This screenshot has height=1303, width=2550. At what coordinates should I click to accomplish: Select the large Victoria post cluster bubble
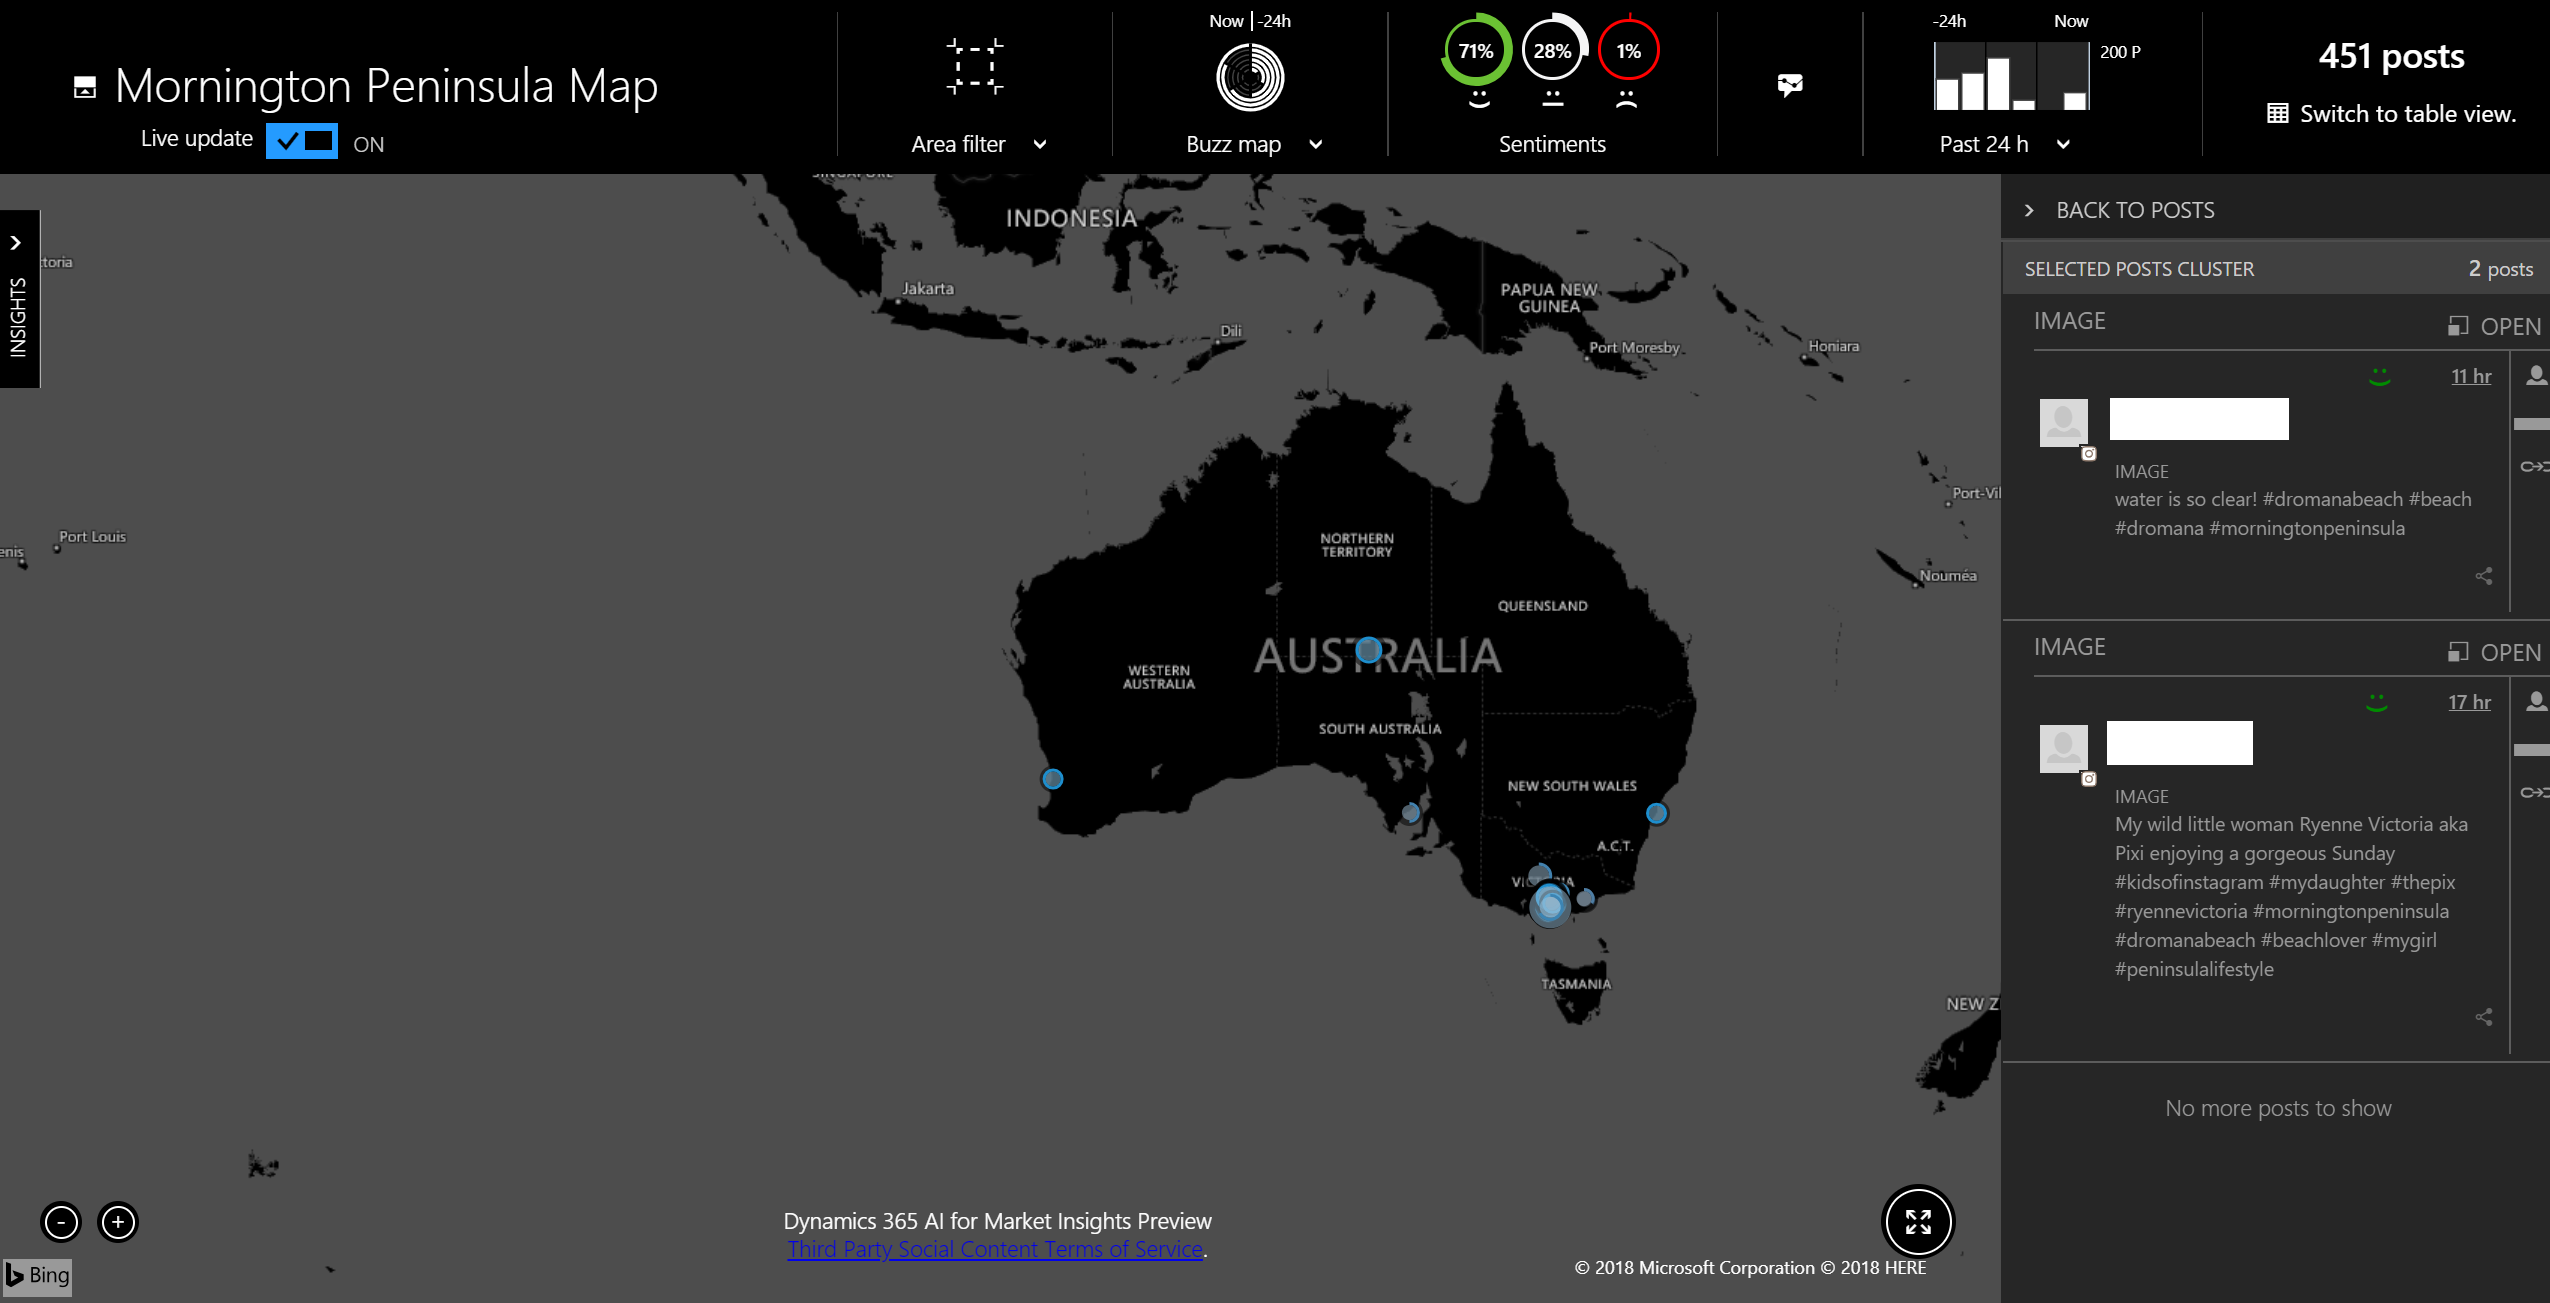(1550, 905)
